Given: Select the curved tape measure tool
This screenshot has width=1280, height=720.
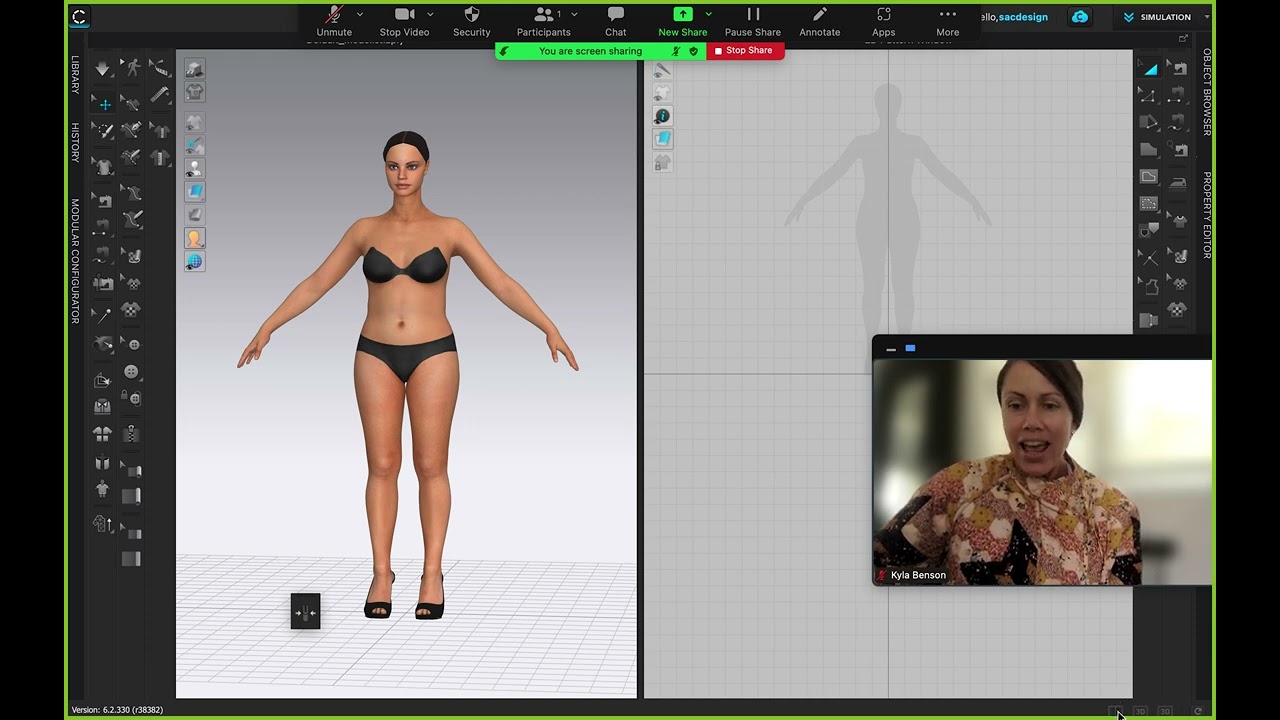Looking at the screenshot, I should point(160,68).
